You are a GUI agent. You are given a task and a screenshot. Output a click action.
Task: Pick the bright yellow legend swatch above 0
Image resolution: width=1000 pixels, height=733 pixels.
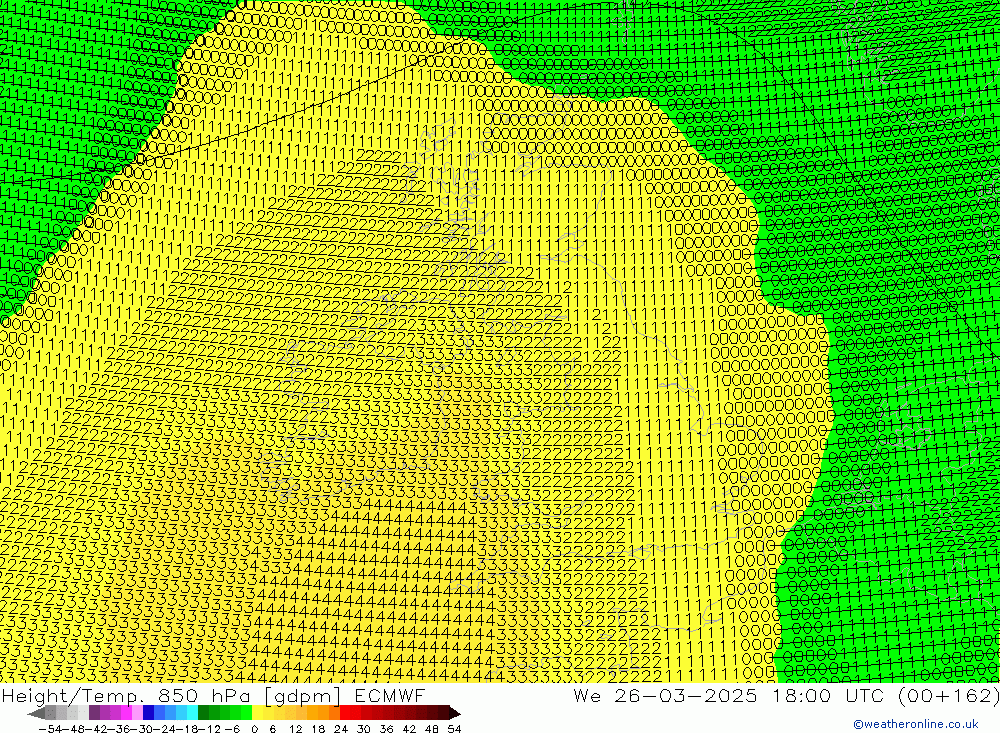pyautogui.click(x=258, y=713)
